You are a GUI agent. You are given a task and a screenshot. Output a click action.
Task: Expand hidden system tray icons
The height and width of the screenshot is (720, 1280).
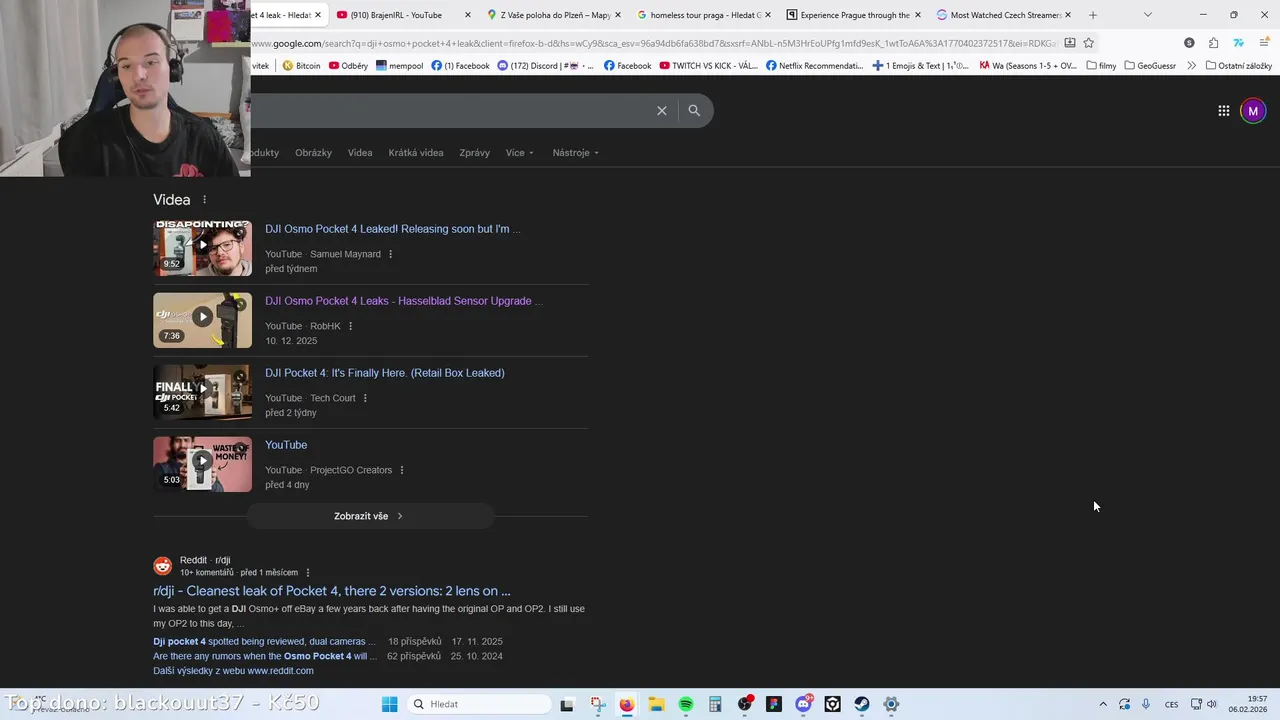coord(1103,704)
